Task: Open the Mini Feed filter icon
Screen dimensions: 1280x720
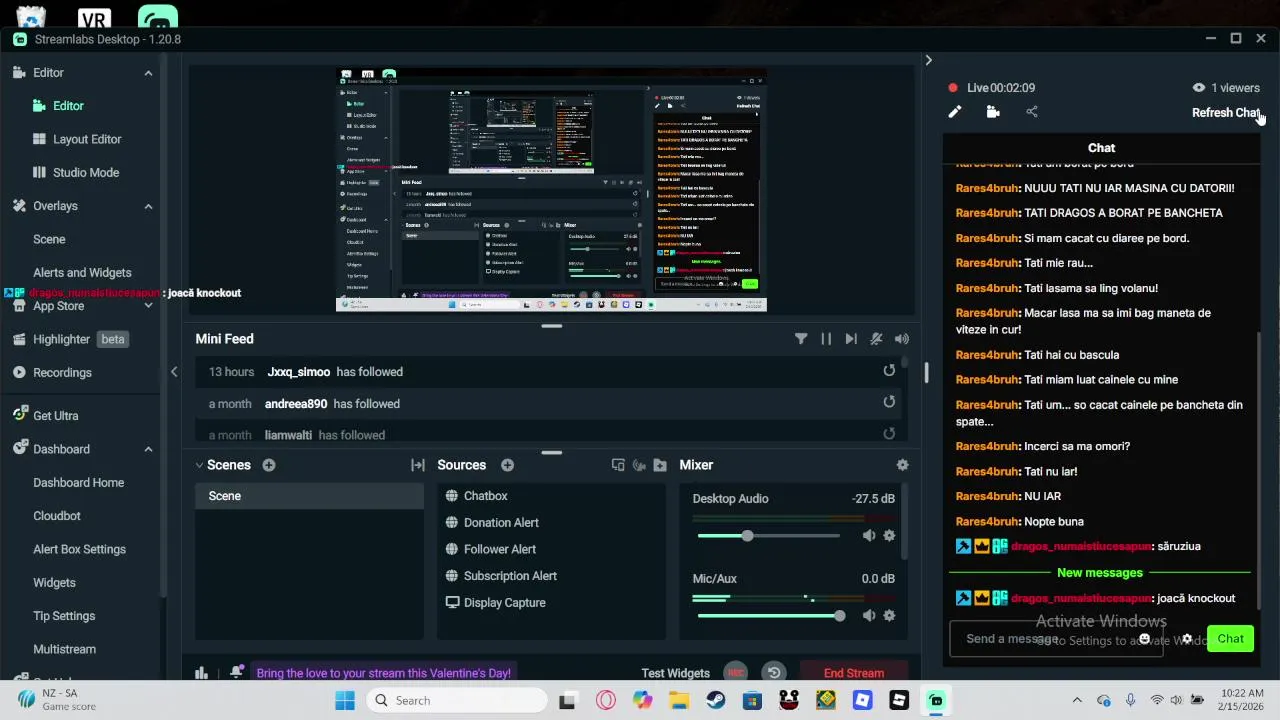Action: click(x=801, y=339)
